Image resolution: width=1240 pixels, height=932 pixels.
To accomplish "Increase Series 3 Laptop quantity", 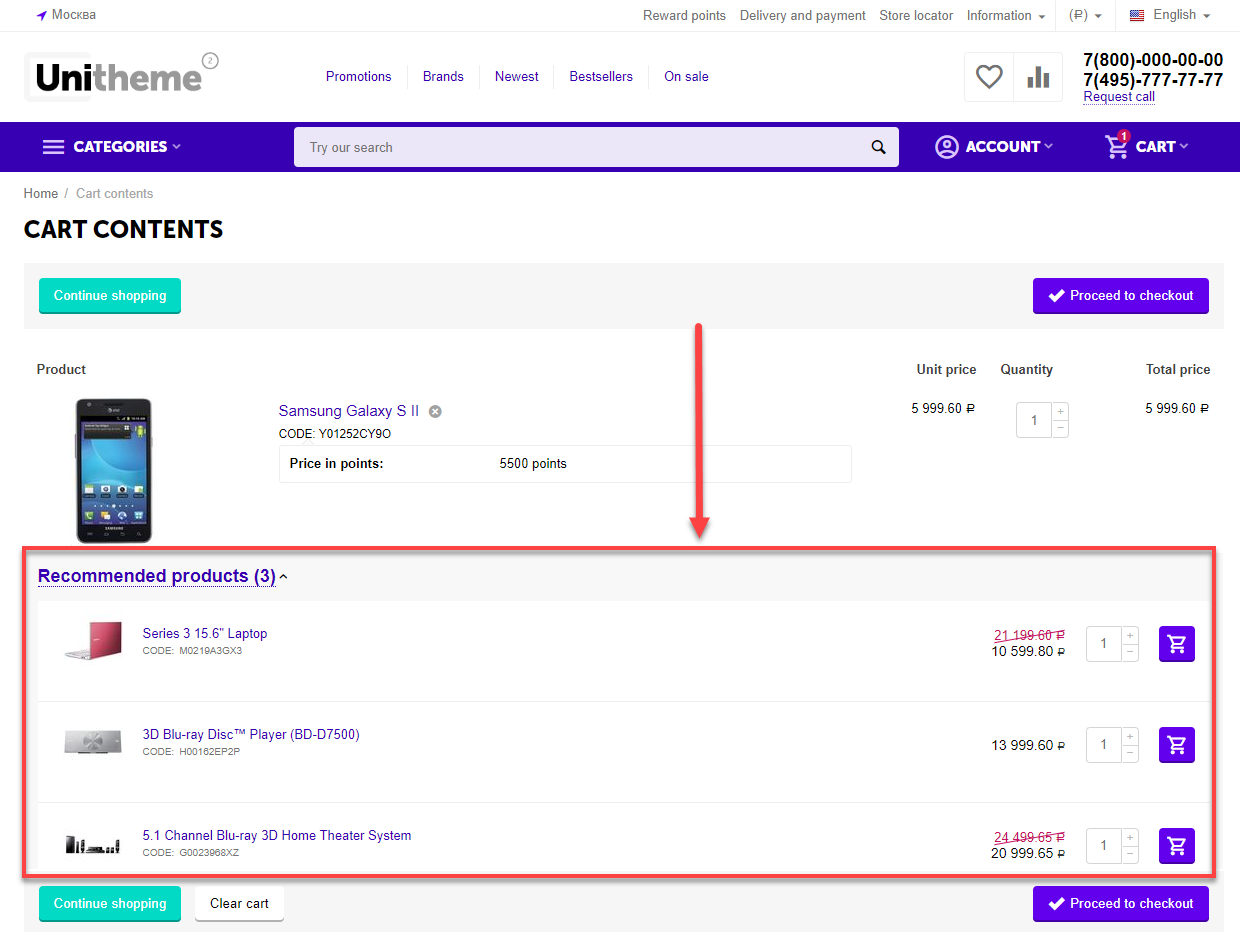I will [x=1130, y=635].
